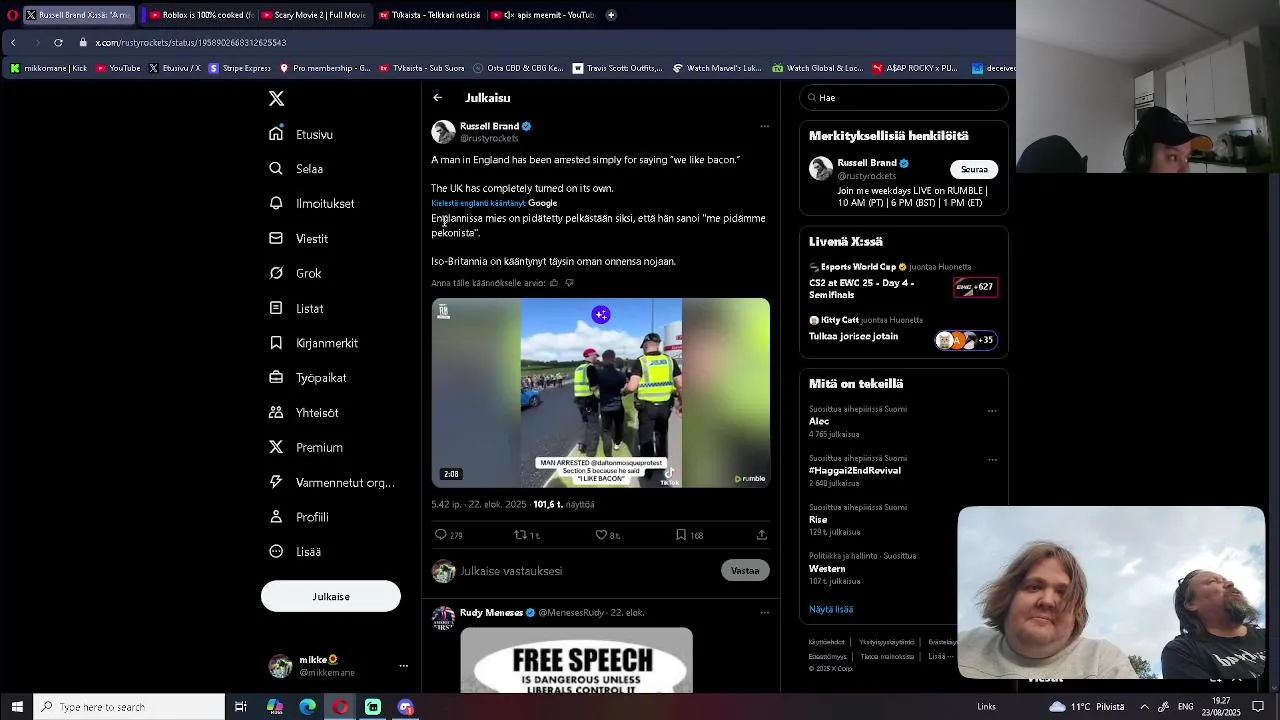Go back with Julkaisu arrow
1280x720 pixels.
(x=438, y=97)
